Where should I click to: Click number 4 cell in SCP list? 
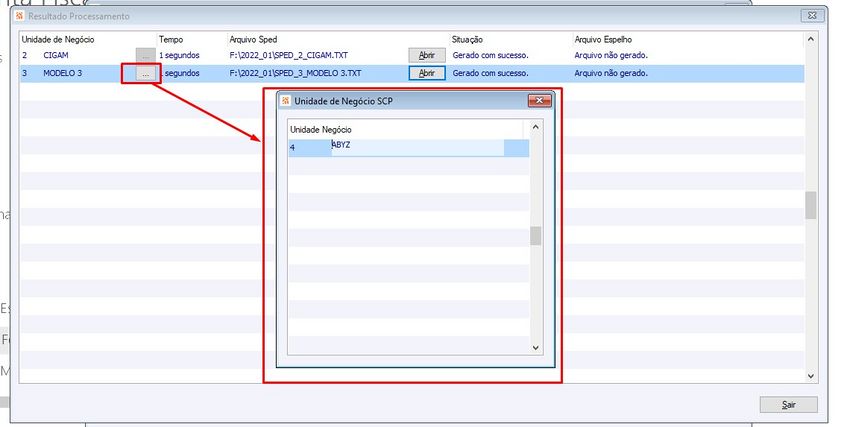(293, 147)
